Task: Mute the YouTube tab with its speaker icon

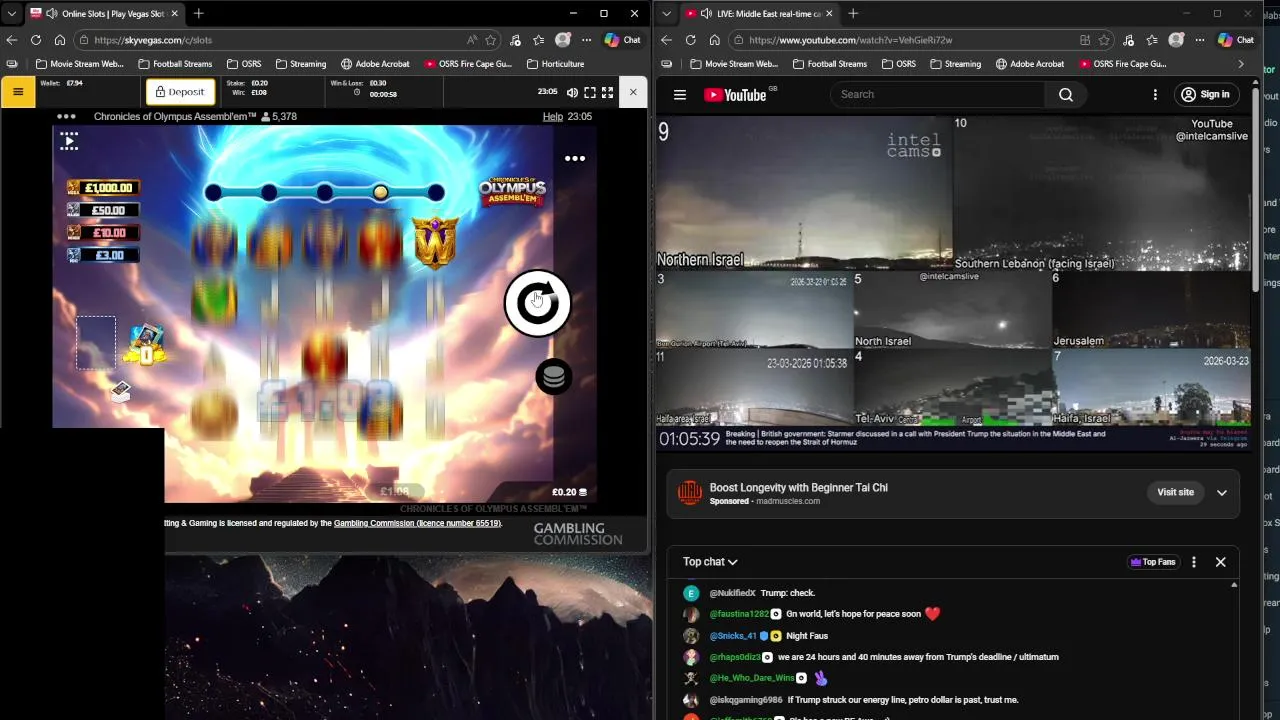Action: 706,14
